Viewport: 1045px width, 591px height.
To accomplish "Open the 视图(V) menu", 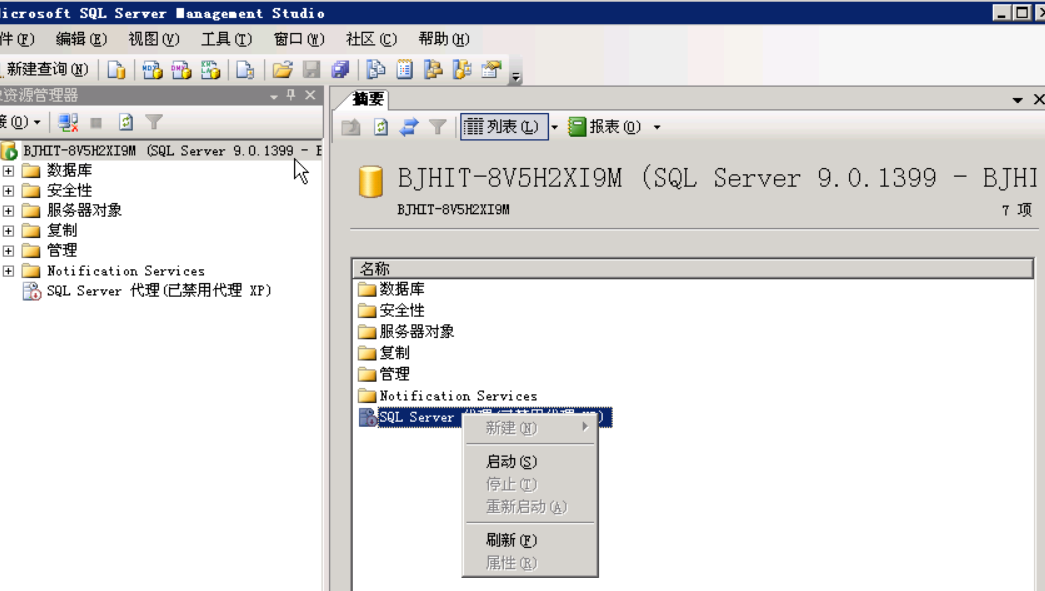I will pos(154,39).
